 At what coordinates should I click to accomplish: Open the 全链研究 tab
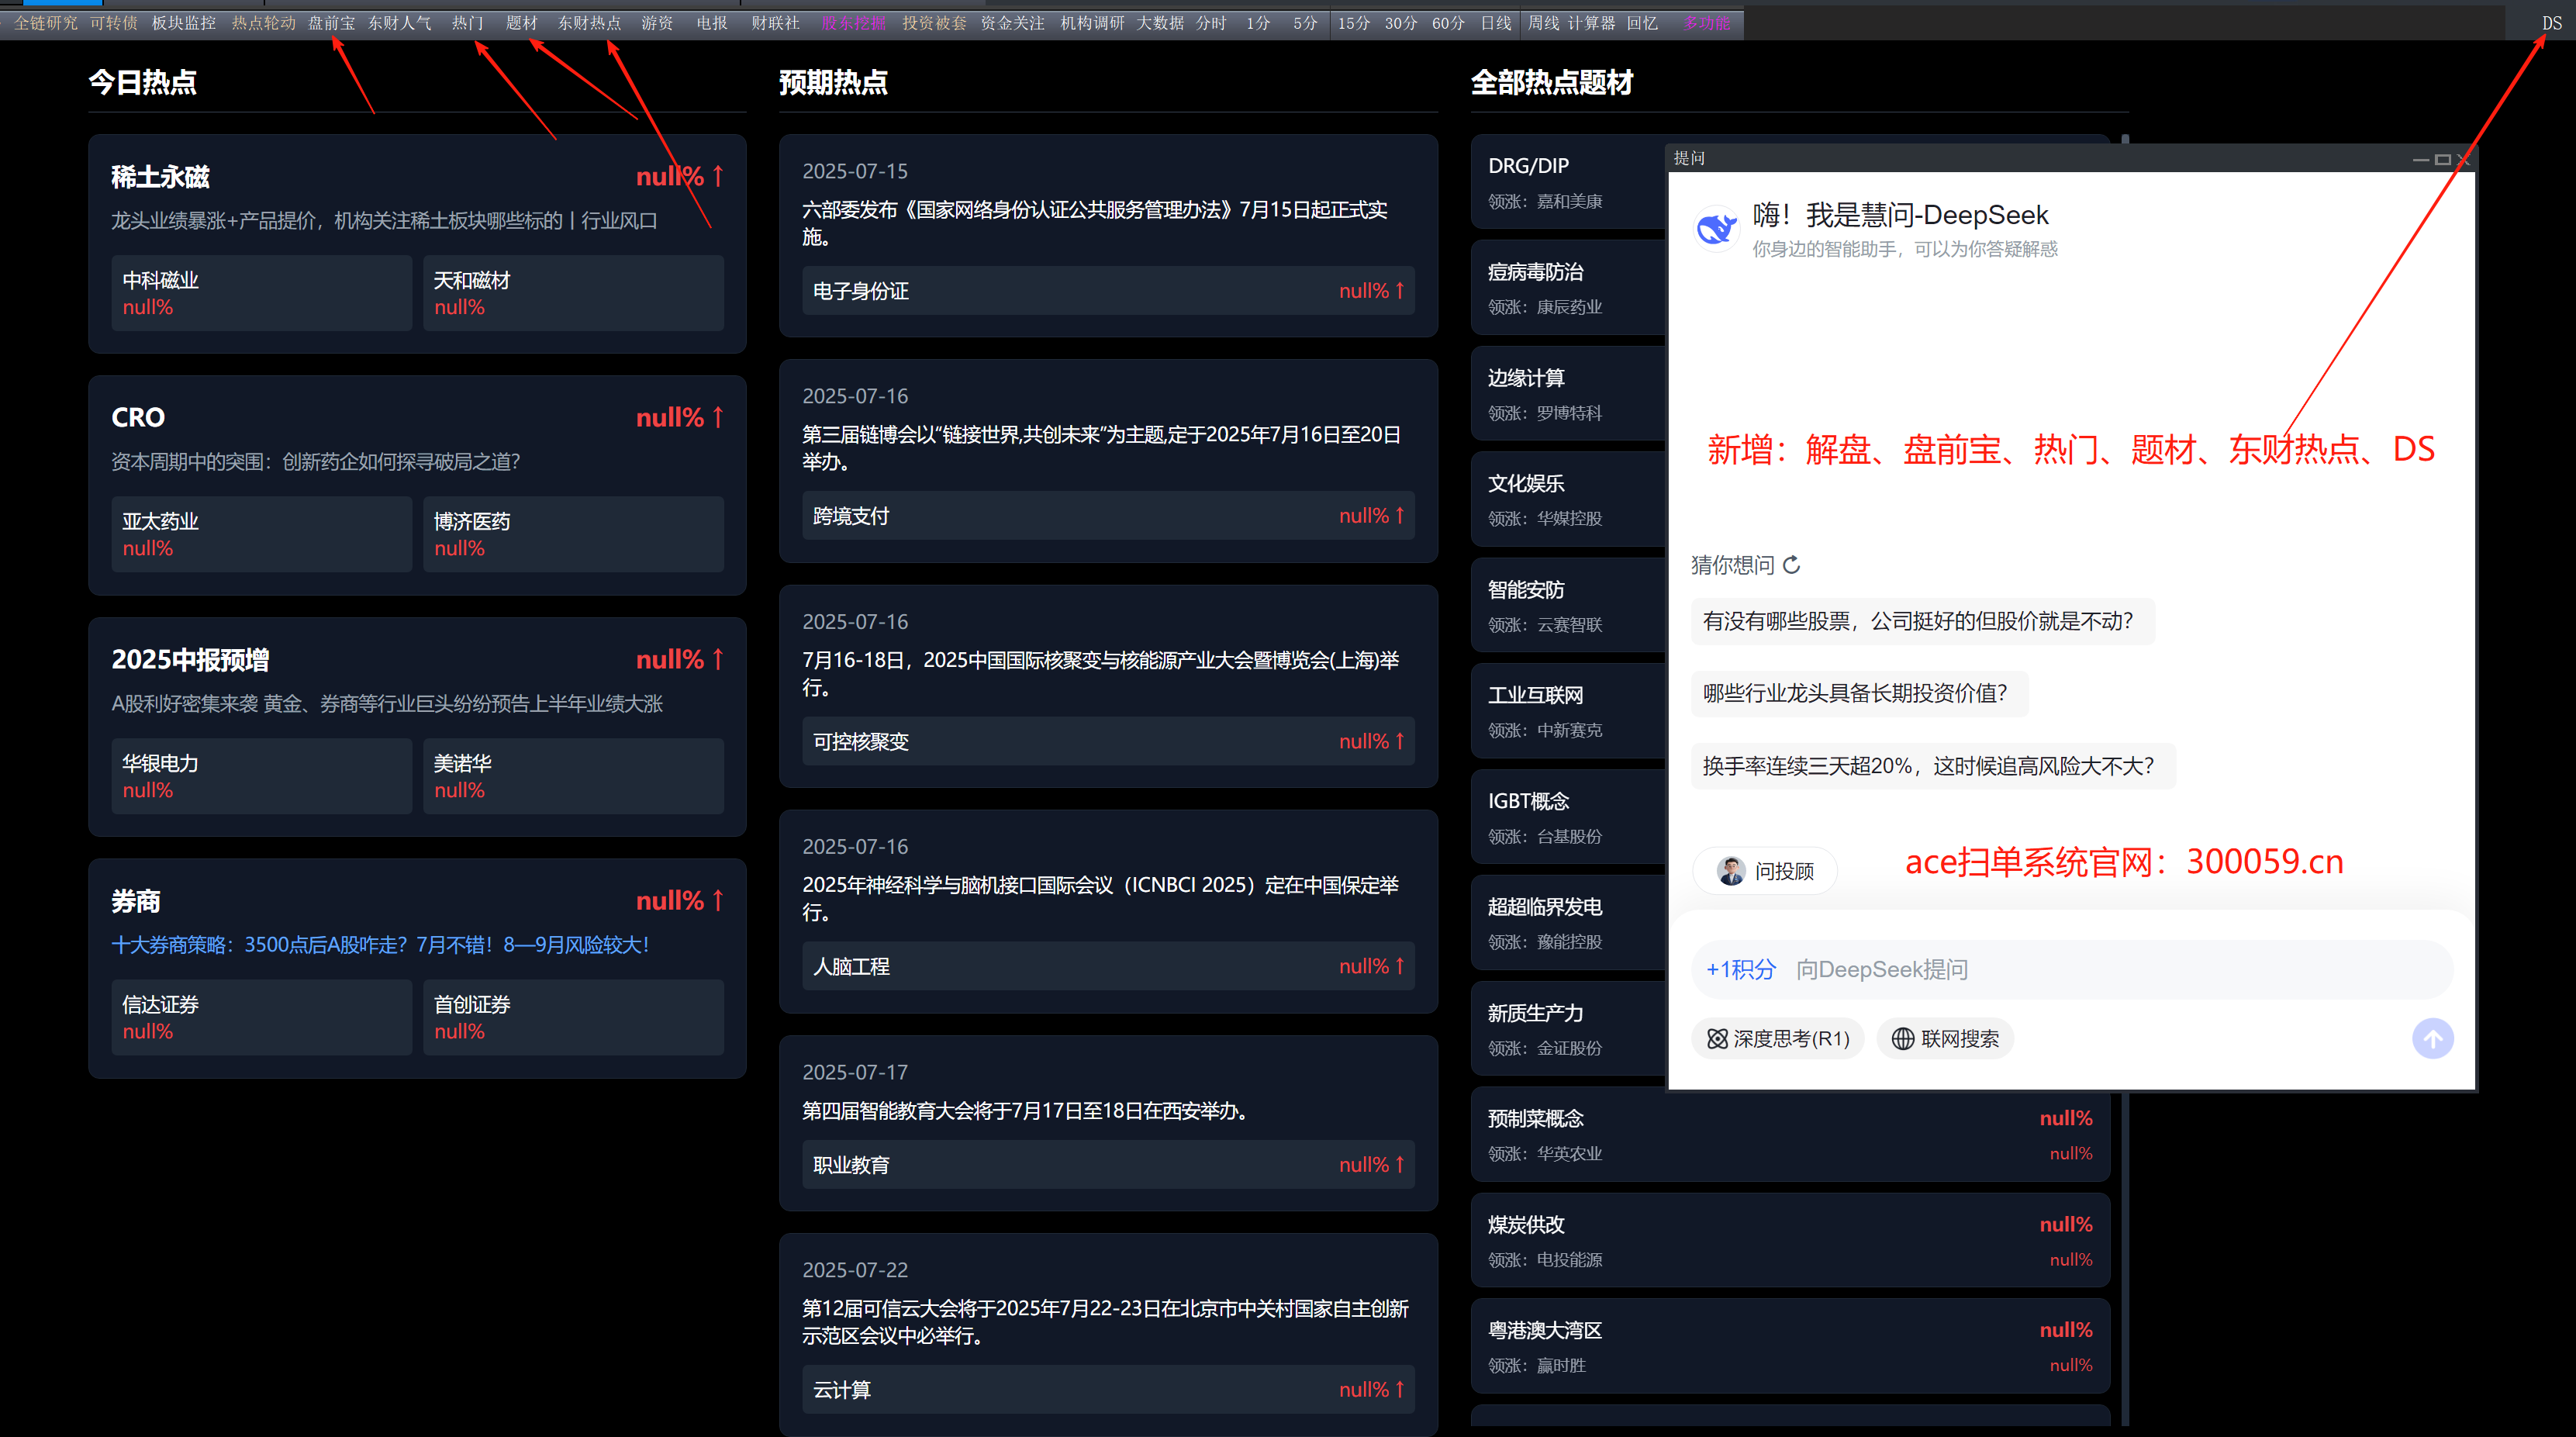click(45, 23)
